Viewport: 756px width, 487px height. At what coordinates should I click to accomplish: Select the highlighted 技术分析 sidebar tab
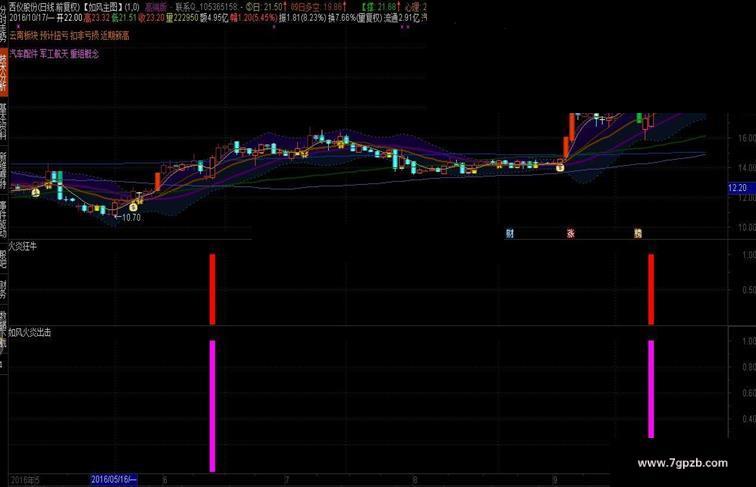(x=3, y=72)
